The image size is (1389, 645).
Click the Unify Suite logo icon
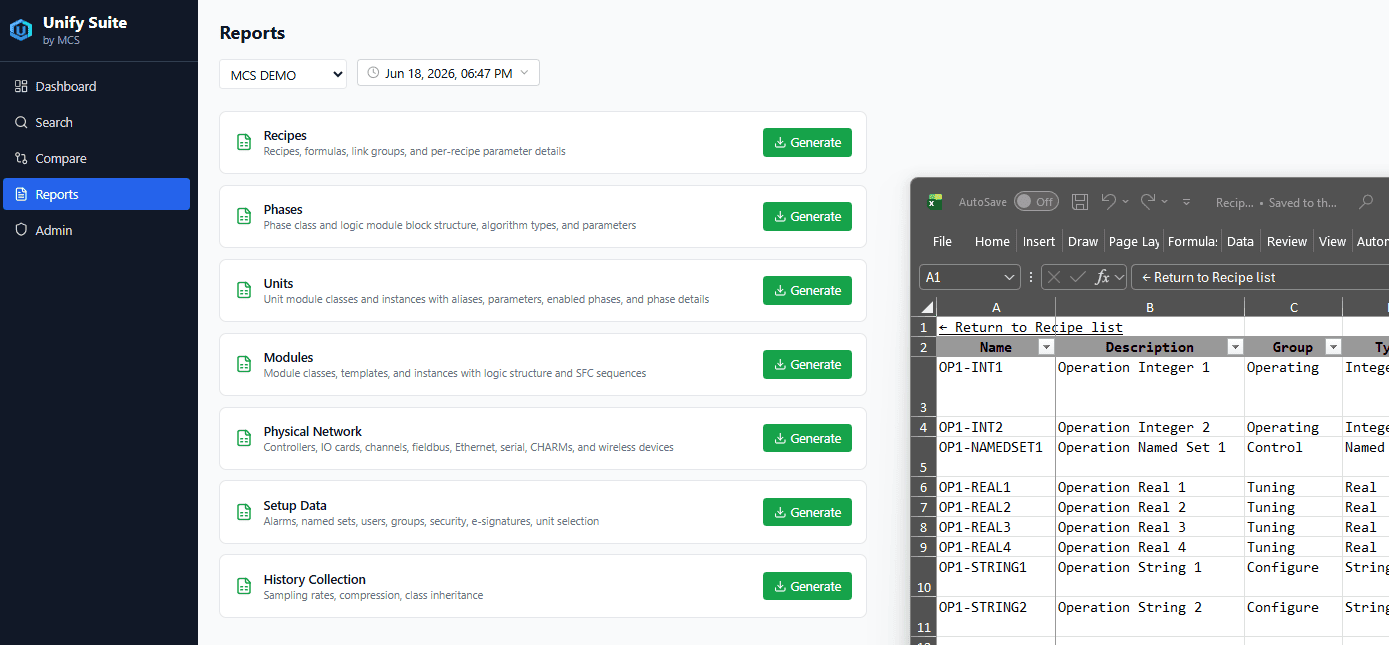click(21, 30)
